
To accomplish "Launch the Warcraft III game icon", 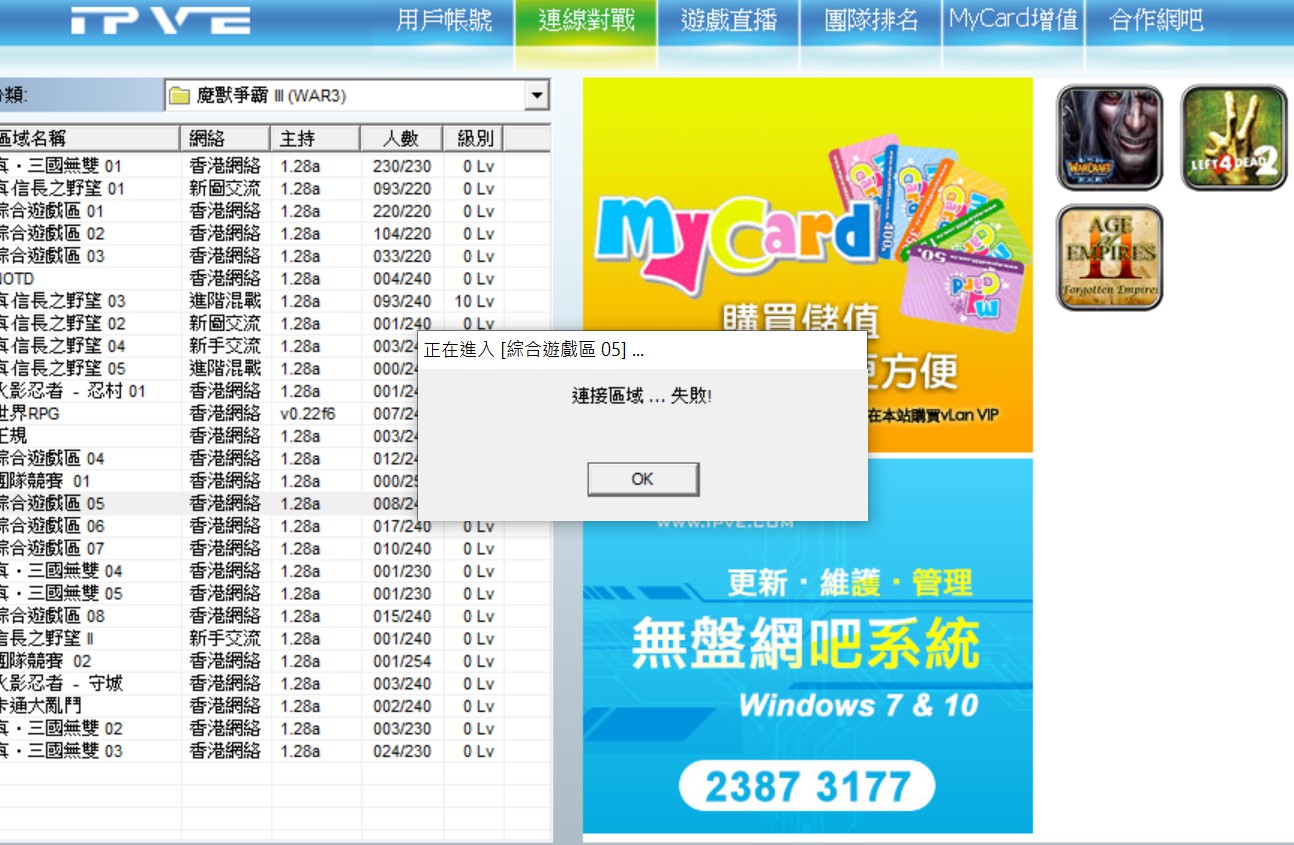I will click(x=1110, y=138).
